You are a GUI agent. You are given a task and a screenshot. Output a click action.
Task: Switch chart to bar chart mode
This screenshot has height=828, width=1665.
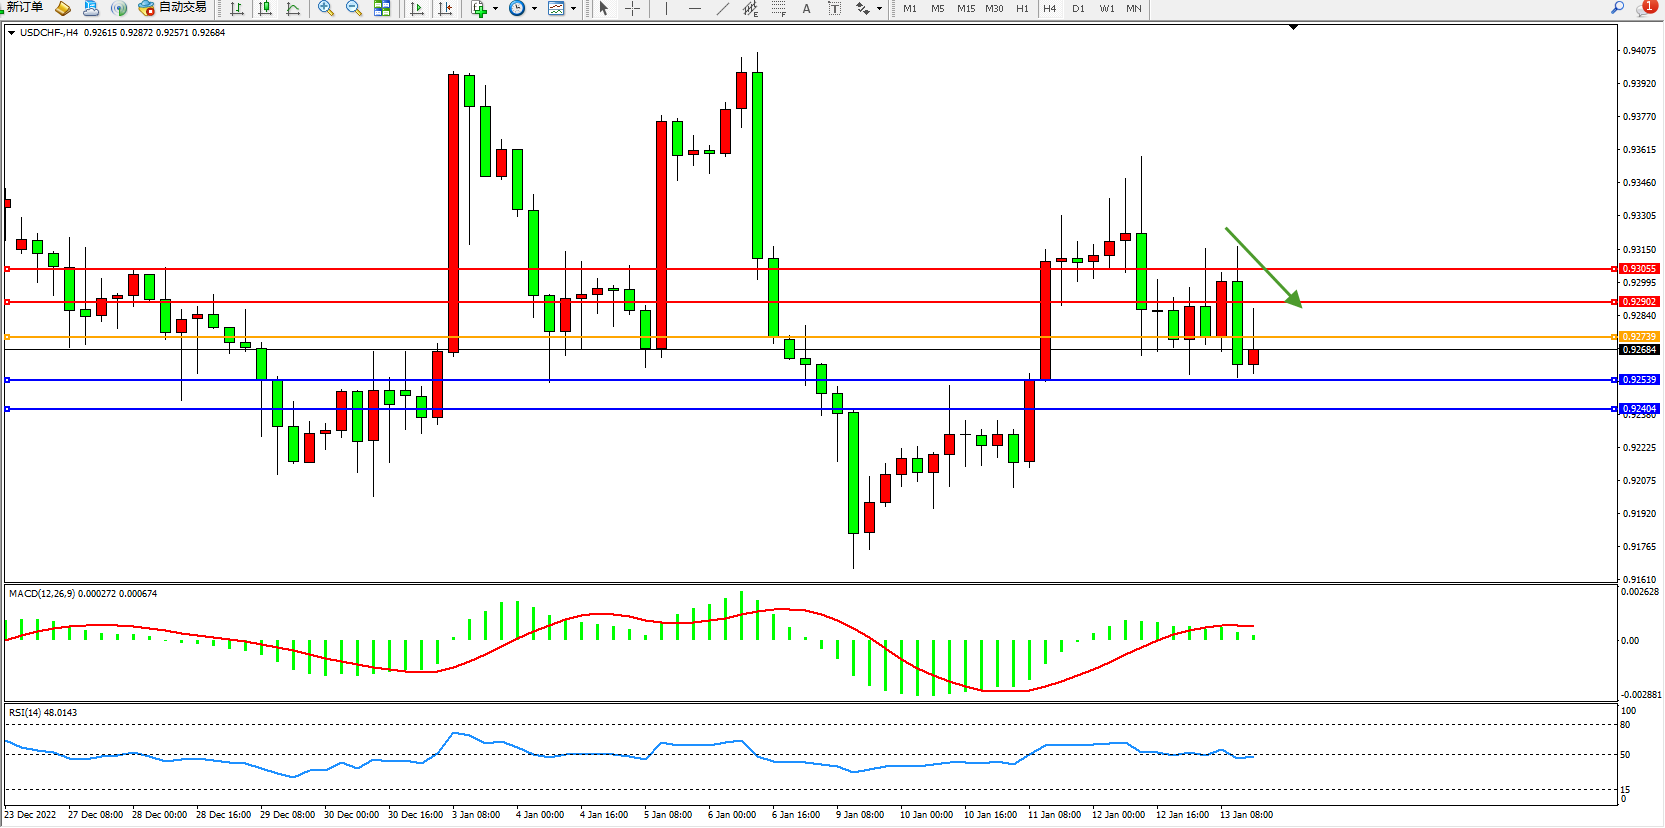(x=237, y=8)
